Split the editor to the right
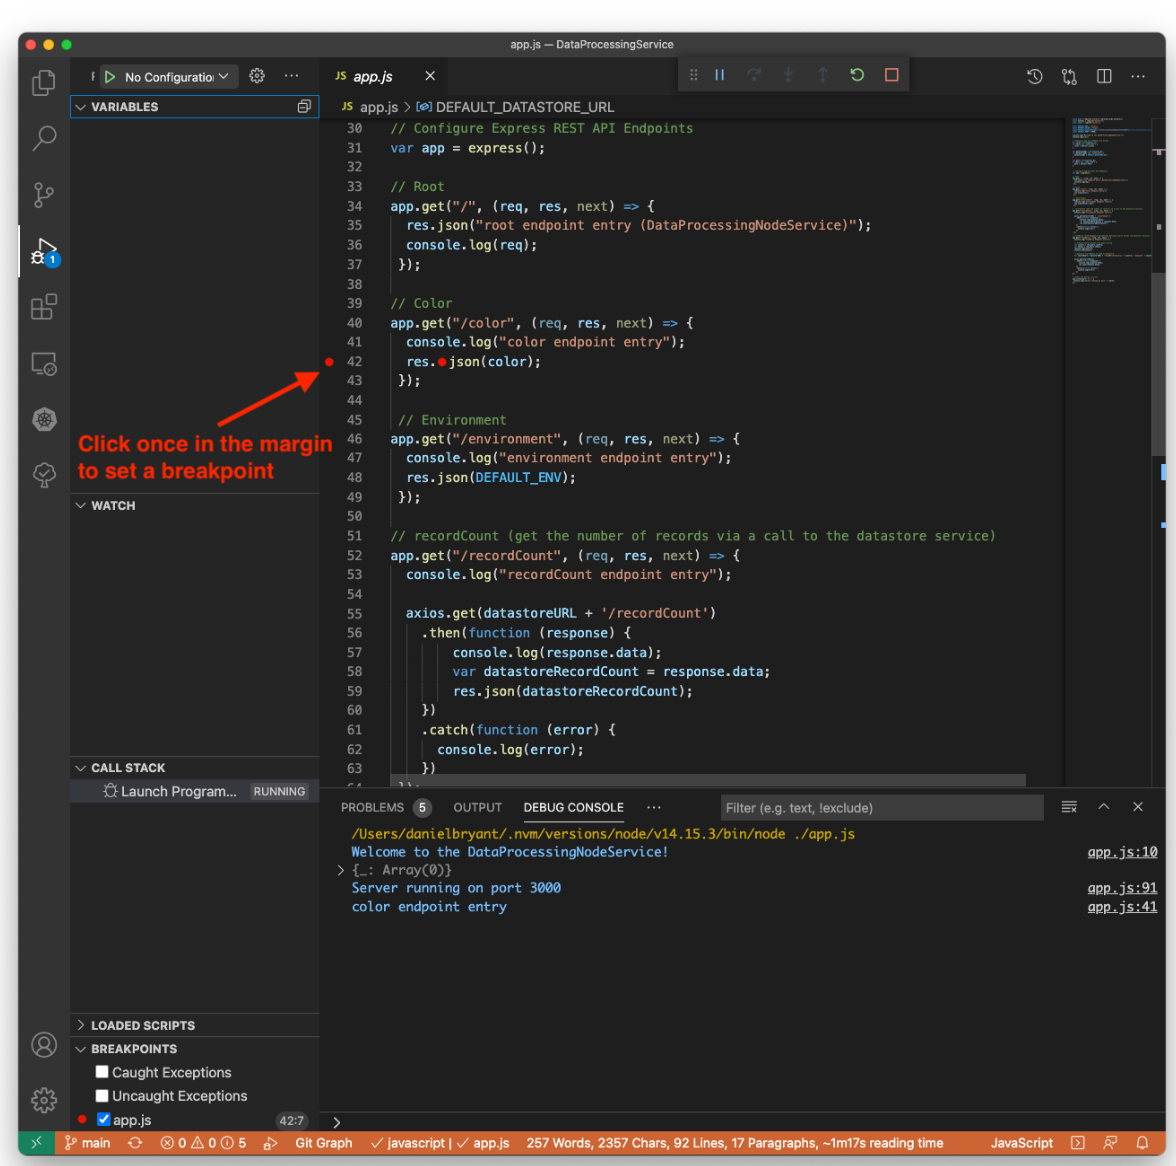Viewport: 1176px width, 1166px height. (x=1104, y=76)
